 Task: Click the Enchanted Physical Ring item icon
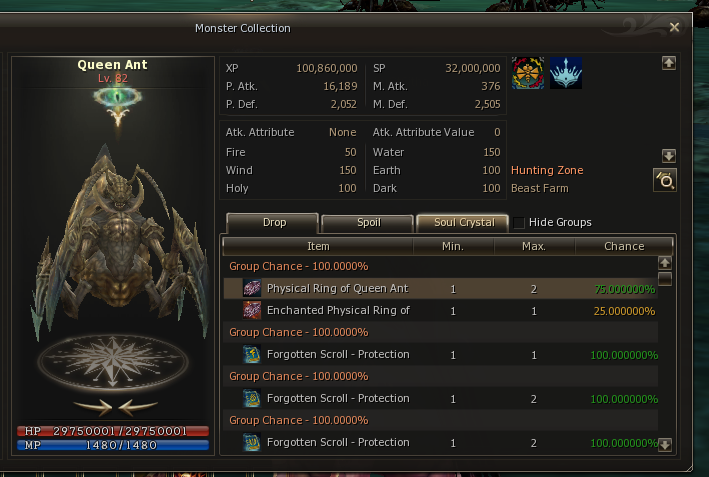[x=252, y=310]
